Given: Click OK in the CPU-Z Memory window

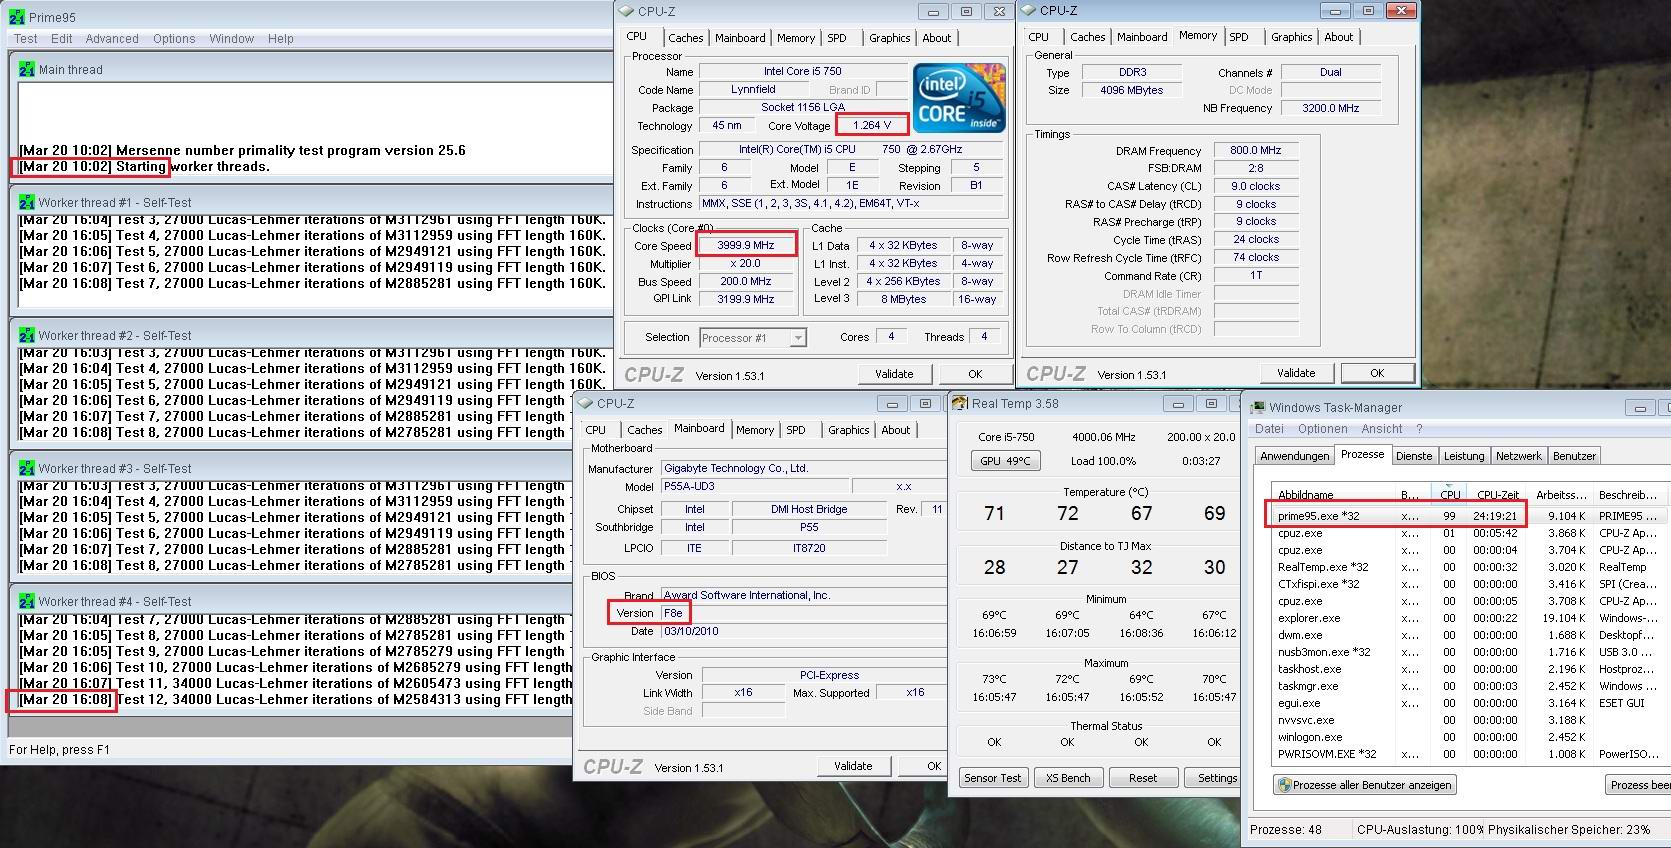Looking at the screenshot, I should point(1377,373).
